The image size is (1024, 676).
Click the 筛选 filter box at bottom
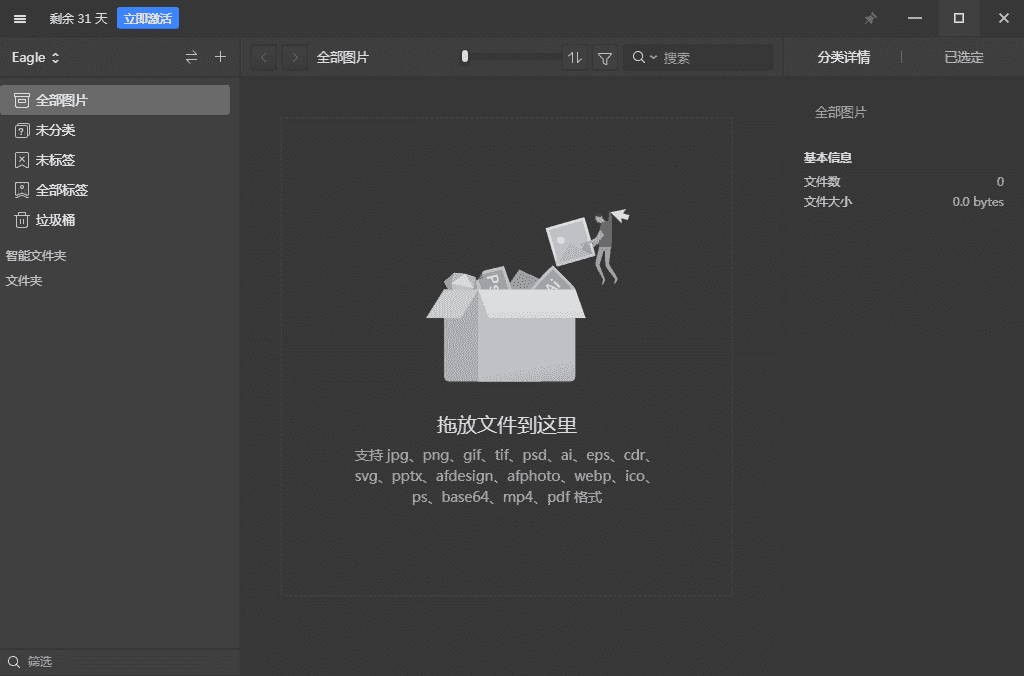pyautogui.click(x=120, y=662)
